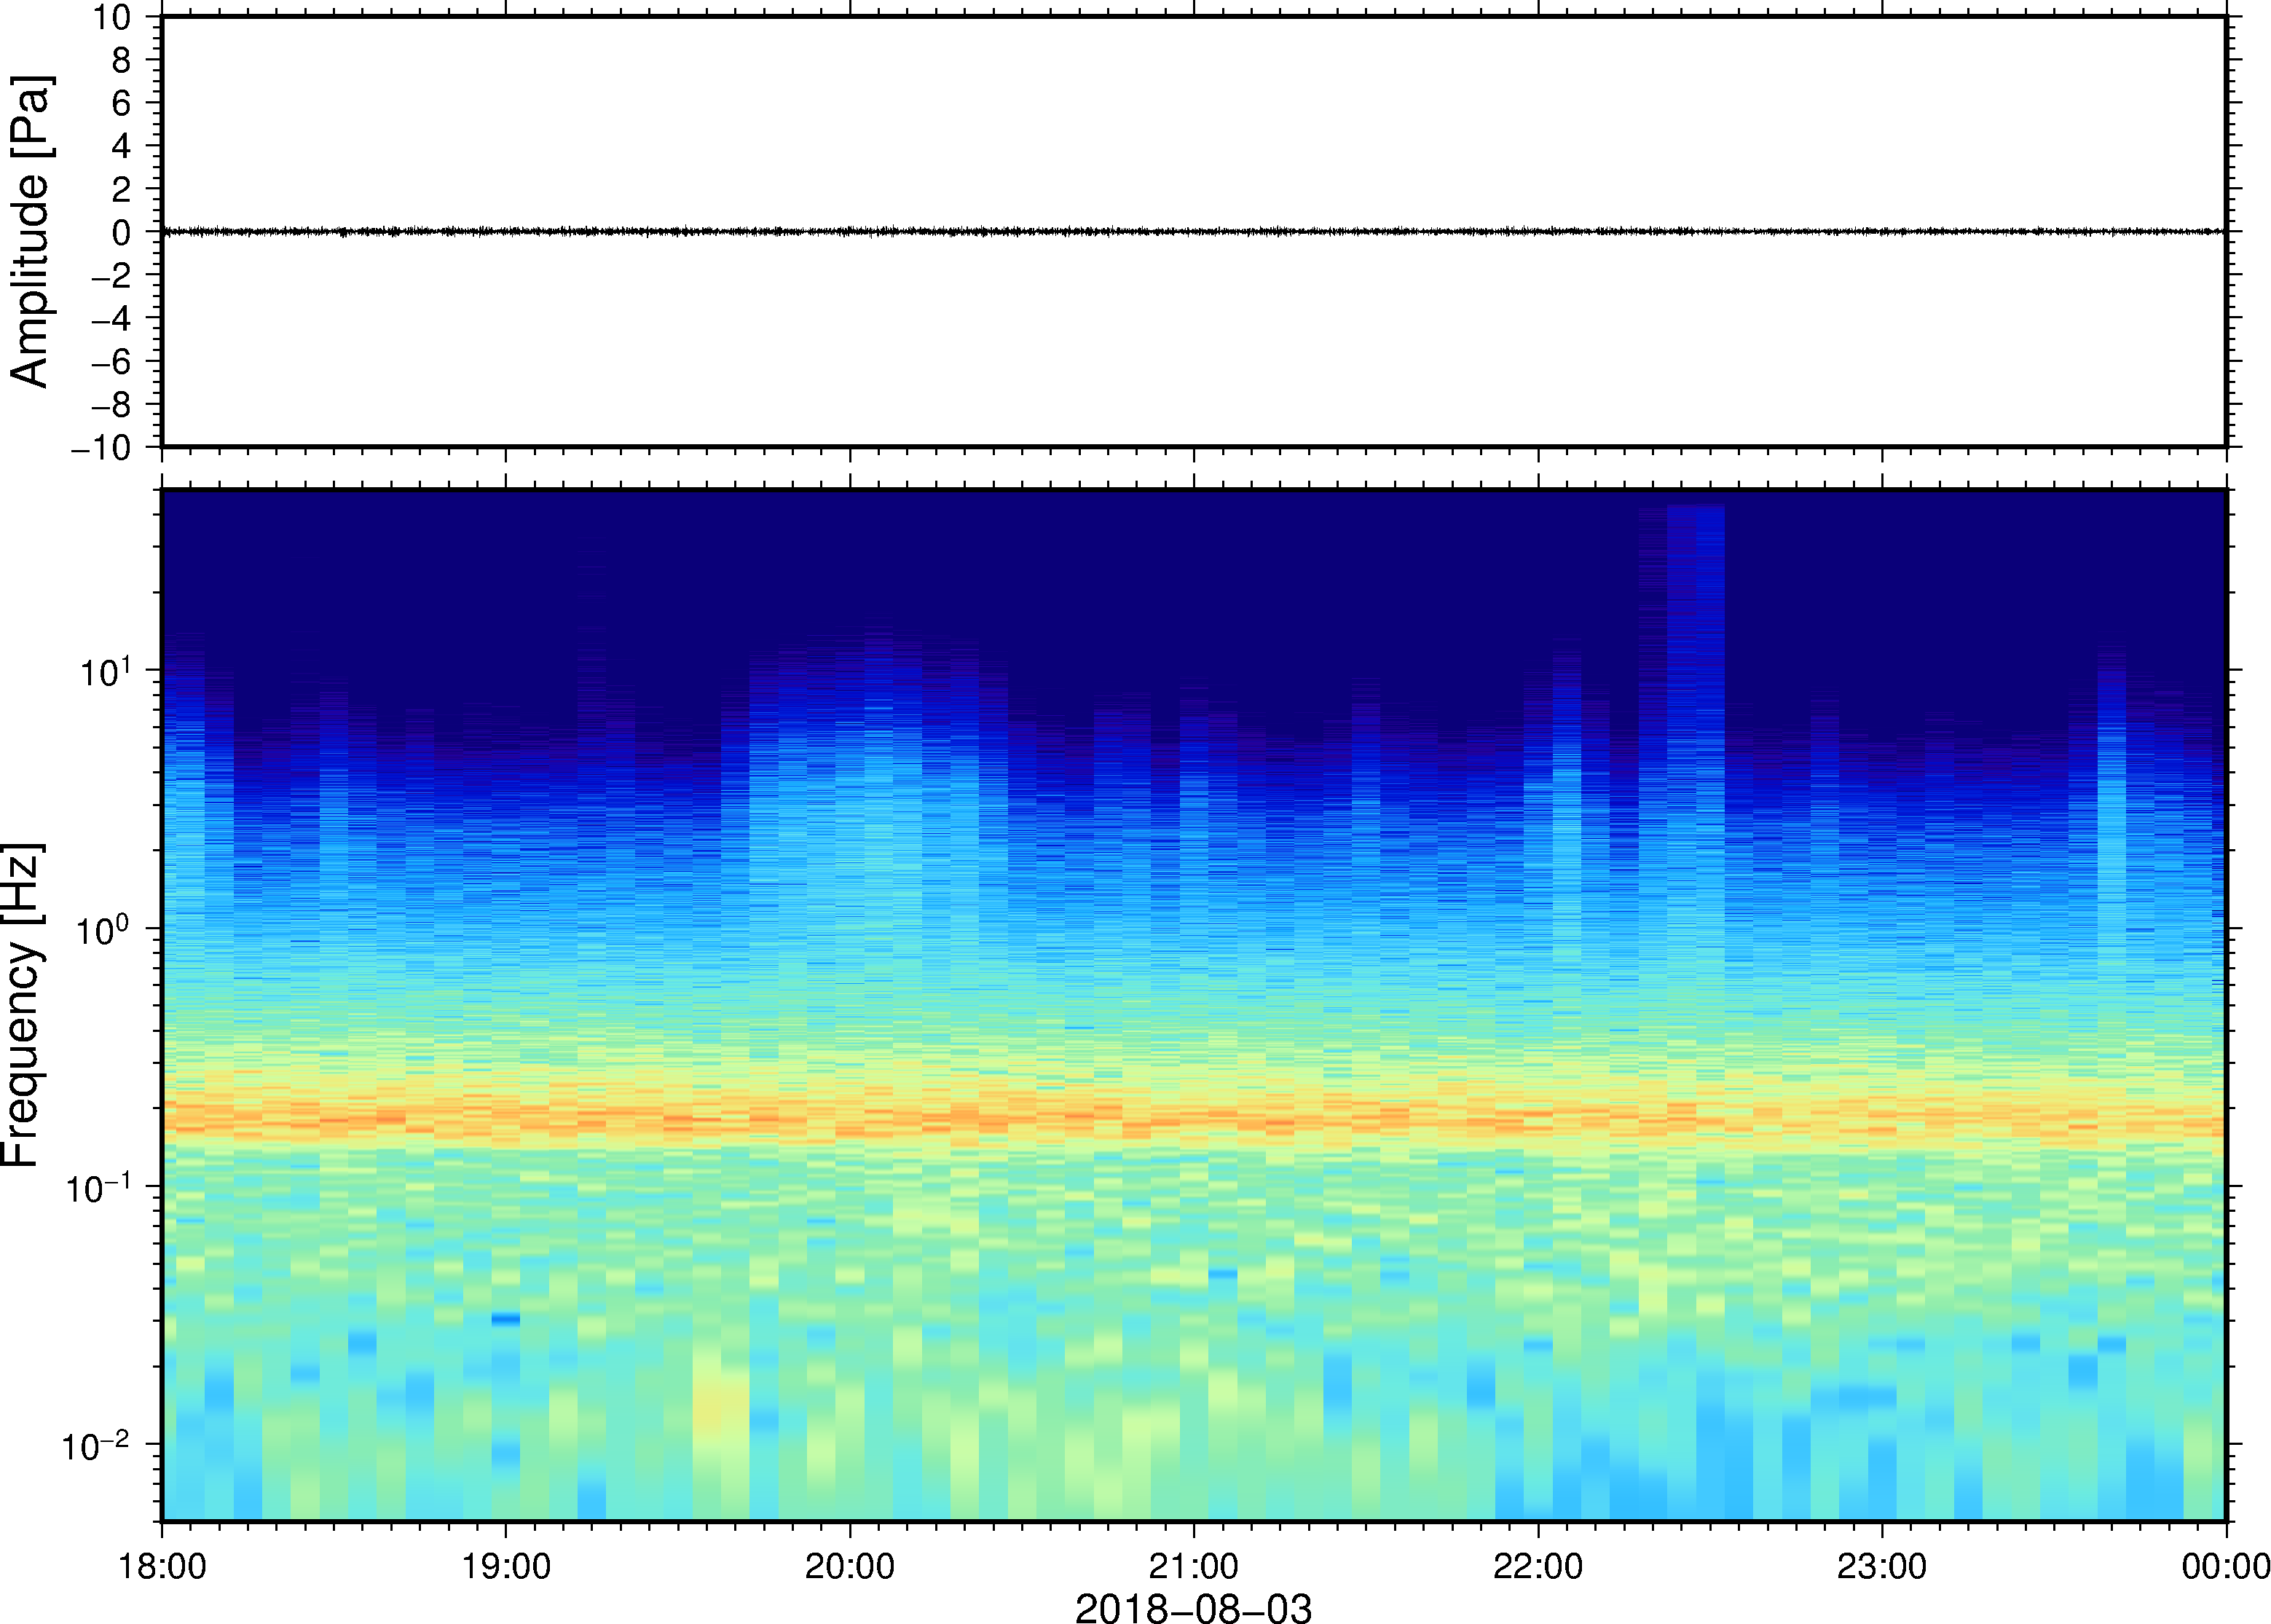Click the 22:00 time axis label
Screen dimensions: 2271x1624
(x=1538, y=1566)
